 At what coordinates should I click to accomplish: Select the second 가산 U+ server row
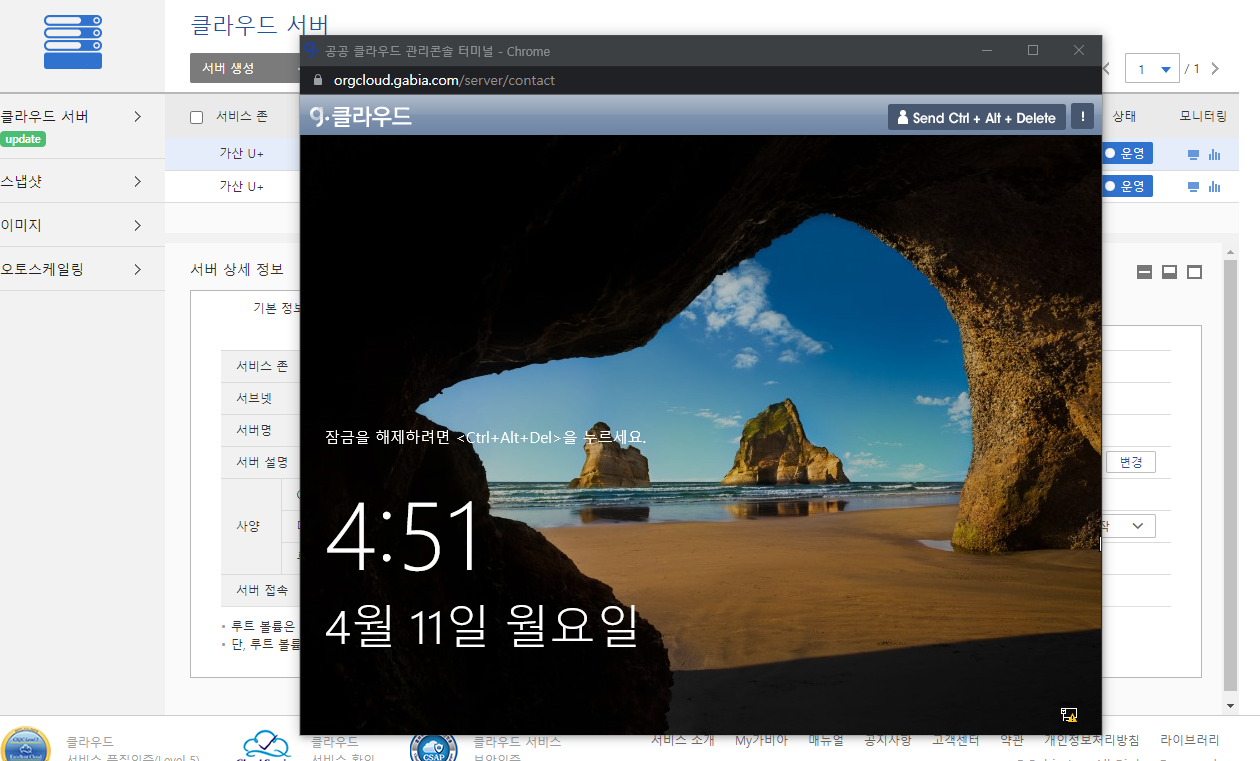coord(242,186)
